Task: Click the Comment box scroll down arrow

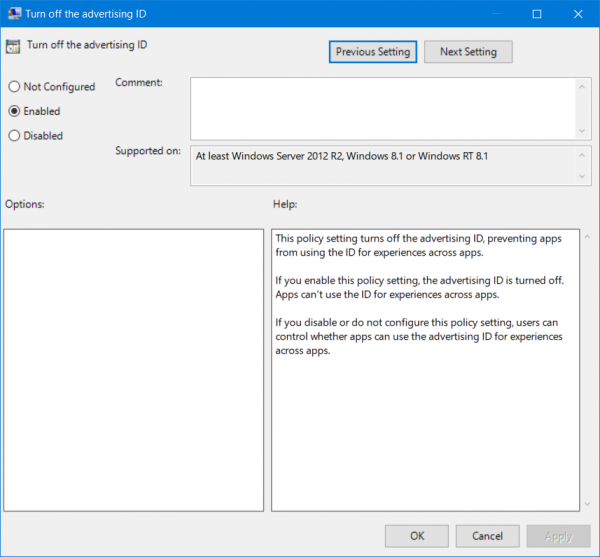Action: (582, 131)
